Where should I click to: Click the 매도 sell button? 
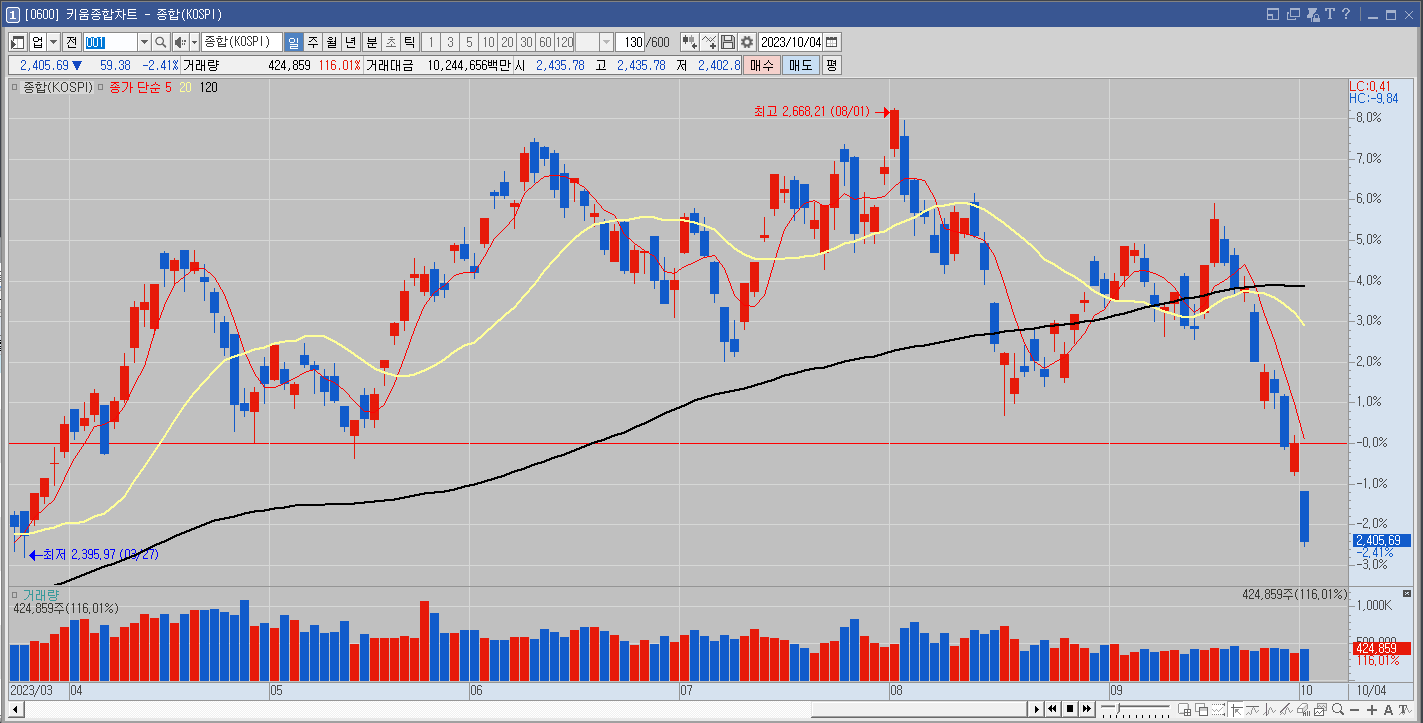click(x=800, y=65)
